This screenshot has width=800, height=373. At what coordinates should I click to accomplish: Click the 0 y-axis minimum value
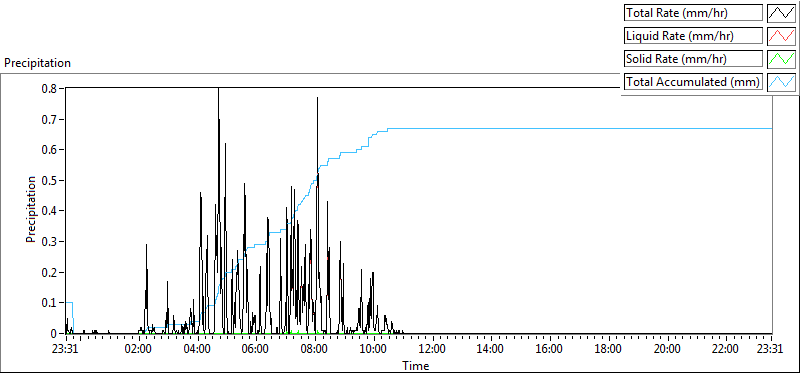click(54, 333)
